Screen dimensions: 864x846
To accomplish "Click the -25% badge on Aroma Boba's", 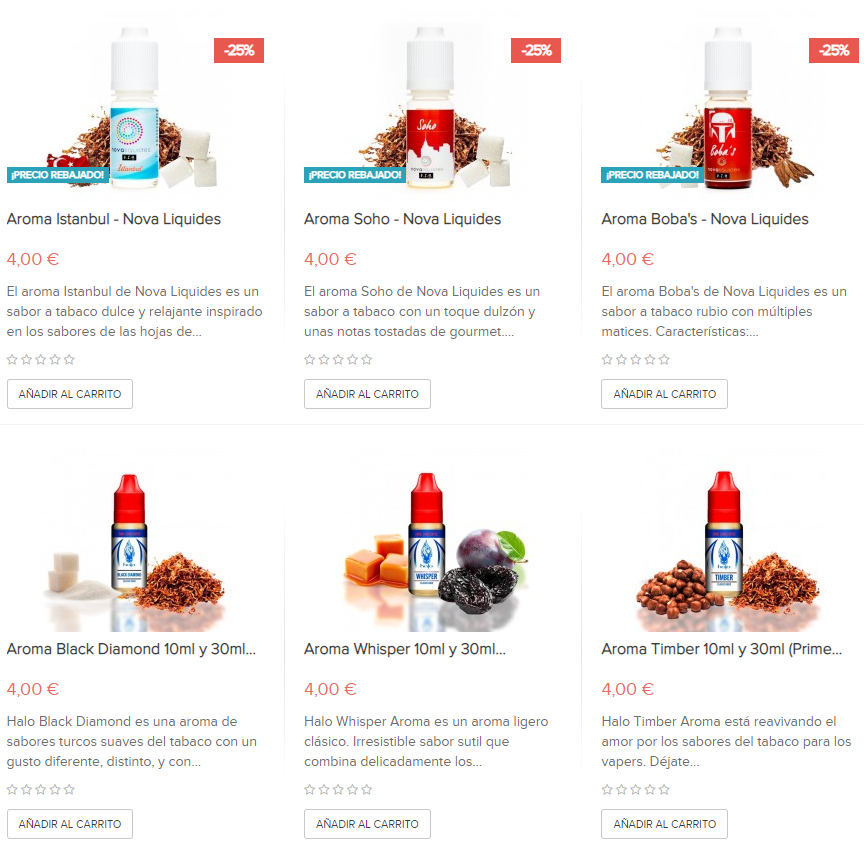I will [x=834, y=51].
